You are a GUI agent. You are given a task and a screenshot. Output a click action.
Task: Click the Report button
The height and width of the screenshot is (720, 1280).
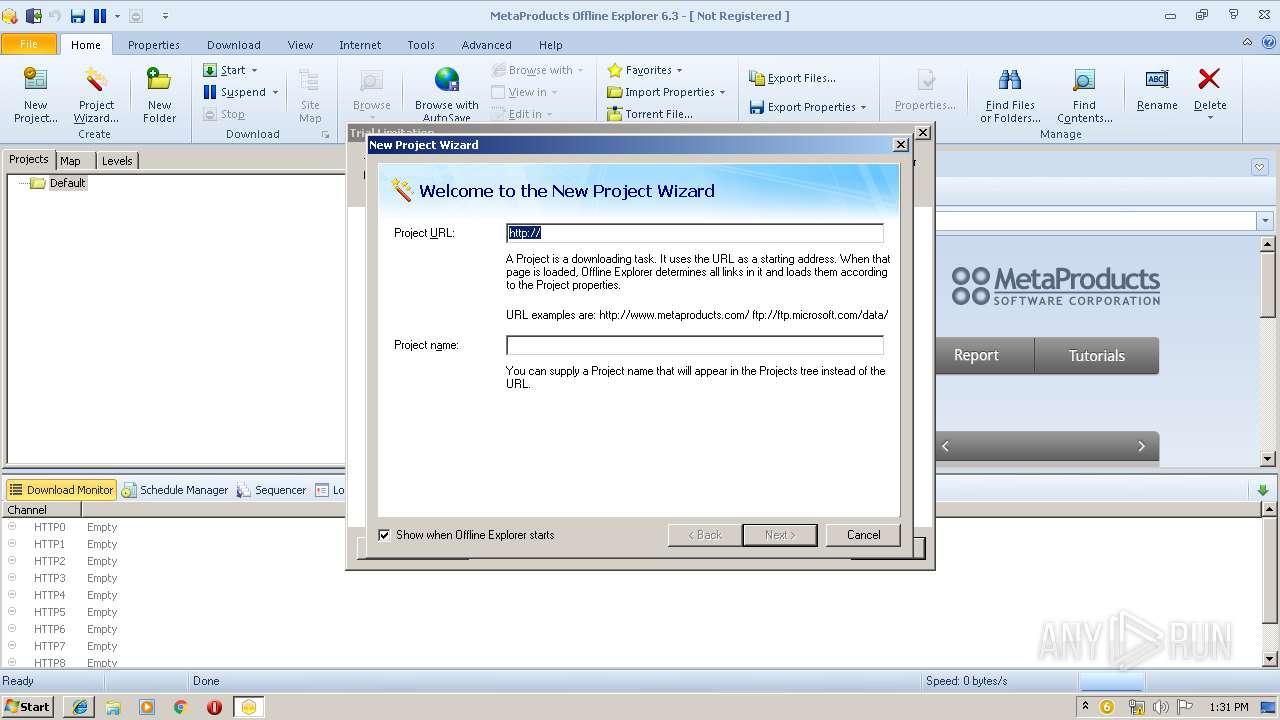coord(976,356)
